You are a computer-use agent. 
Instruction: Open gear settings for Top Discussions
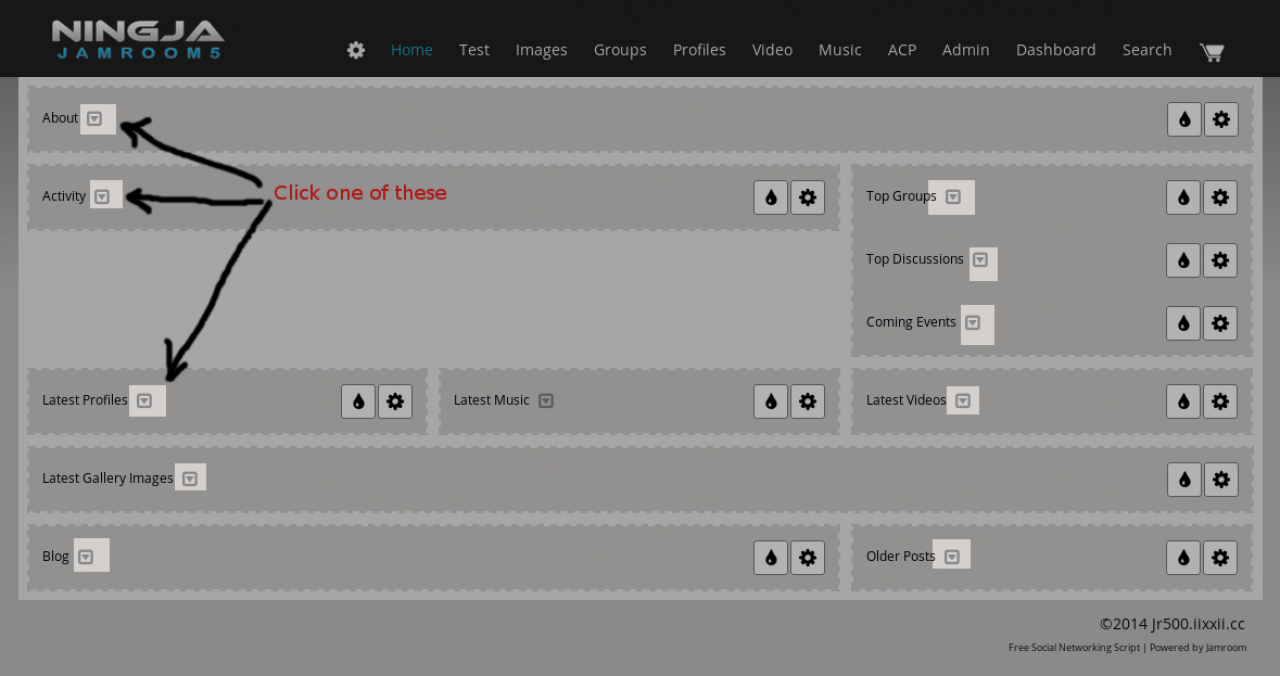(x=1220, y=261)
